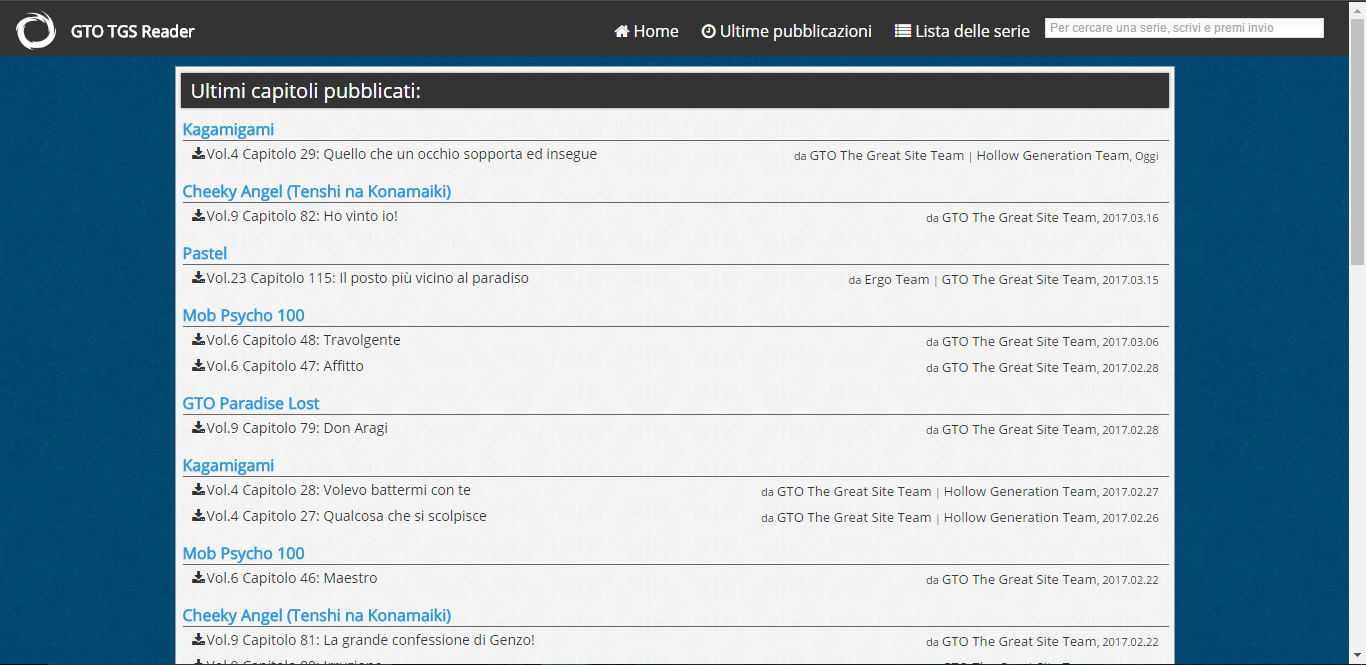Image resolution: width=1366 pixels, height=665 pixels.
Task: Open the first Mob Psycho 100 series heading
Action: click(x=243, y=315)
